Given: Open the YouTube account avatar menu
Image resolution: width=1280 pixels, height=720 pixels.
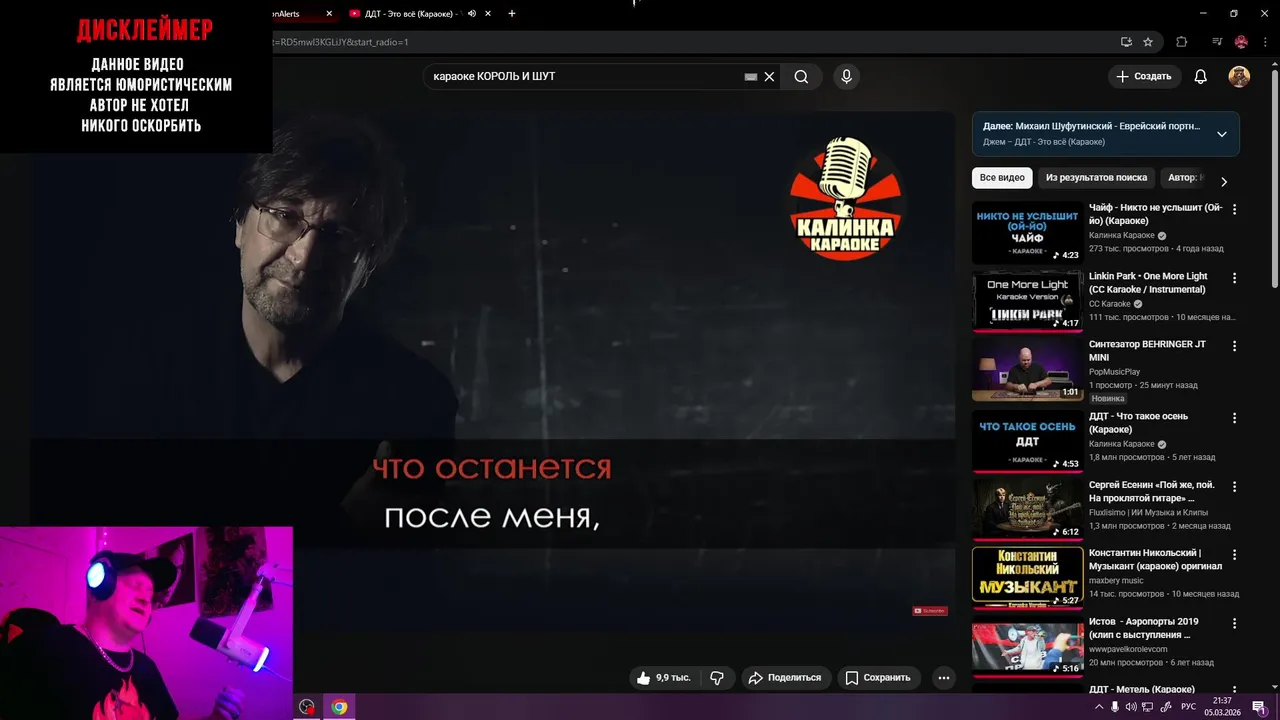Looking at the screenshot, I should click(1239, 77).
